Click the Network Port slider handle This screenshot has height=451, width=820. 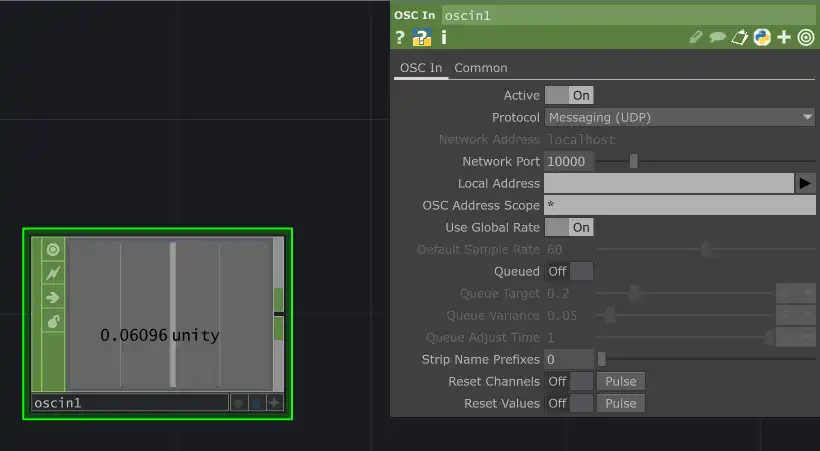point(633,162)
